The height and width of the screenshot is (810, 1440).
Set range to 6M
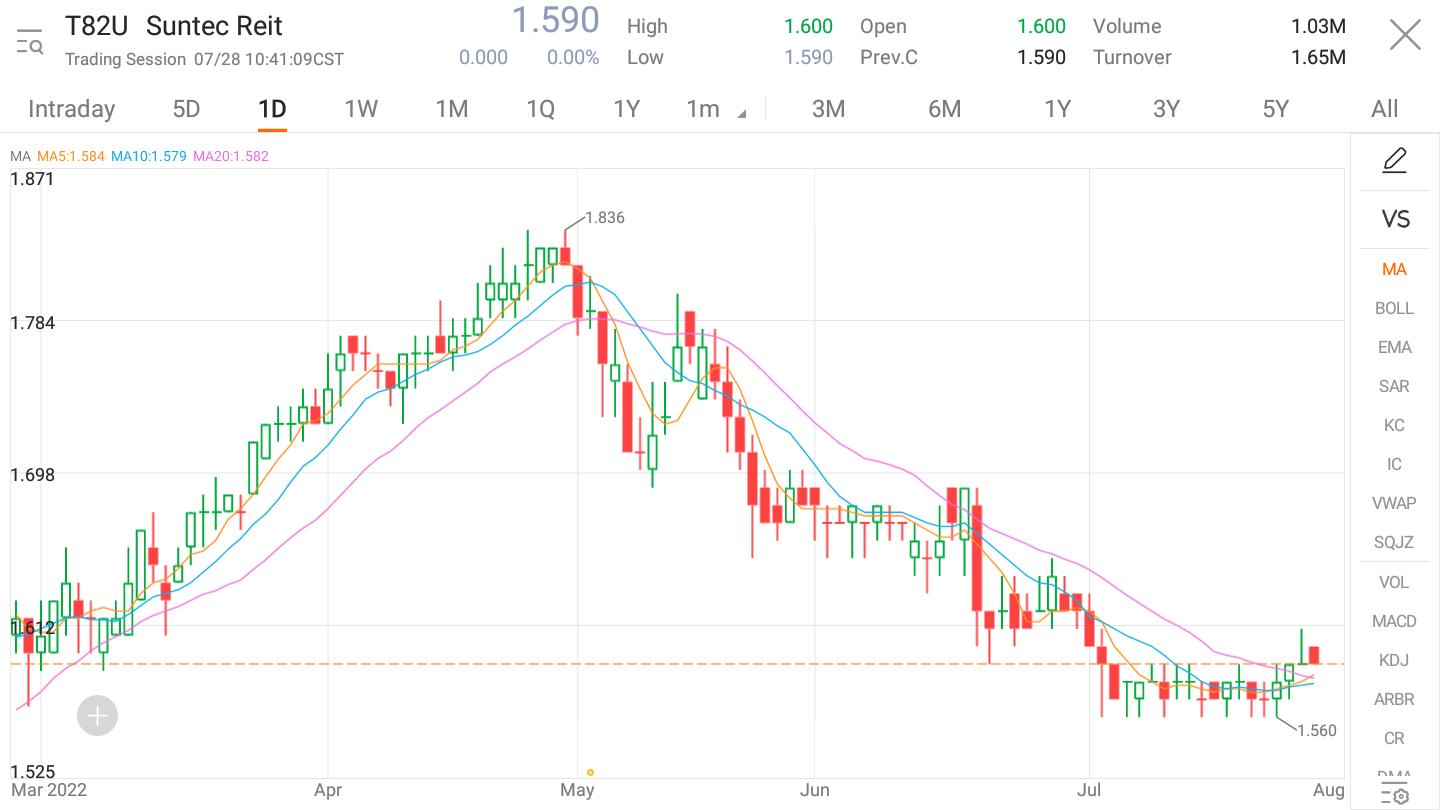(x=944, y=109)
